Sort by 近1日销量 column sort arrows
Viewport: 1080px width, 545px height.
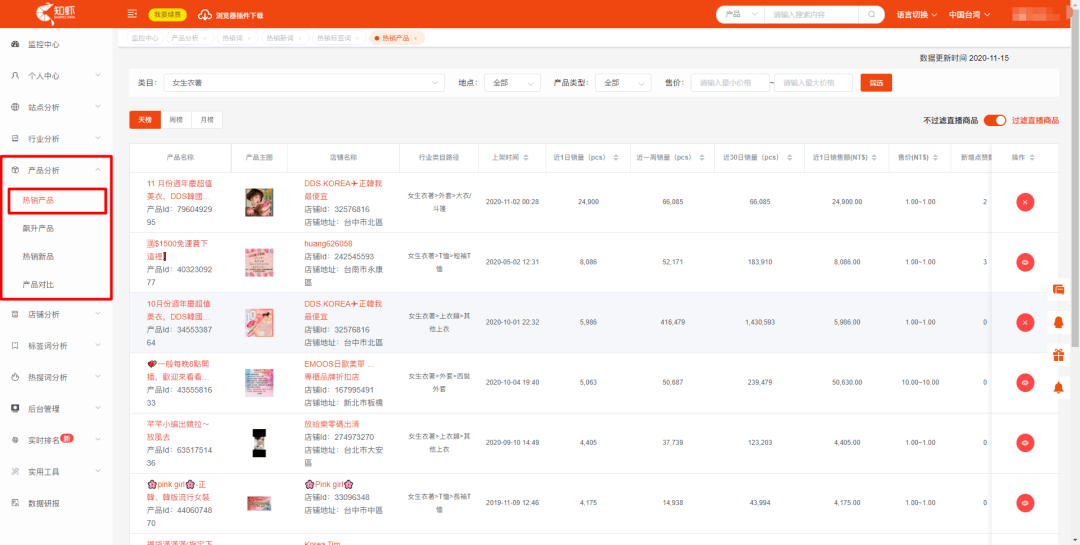613,158
